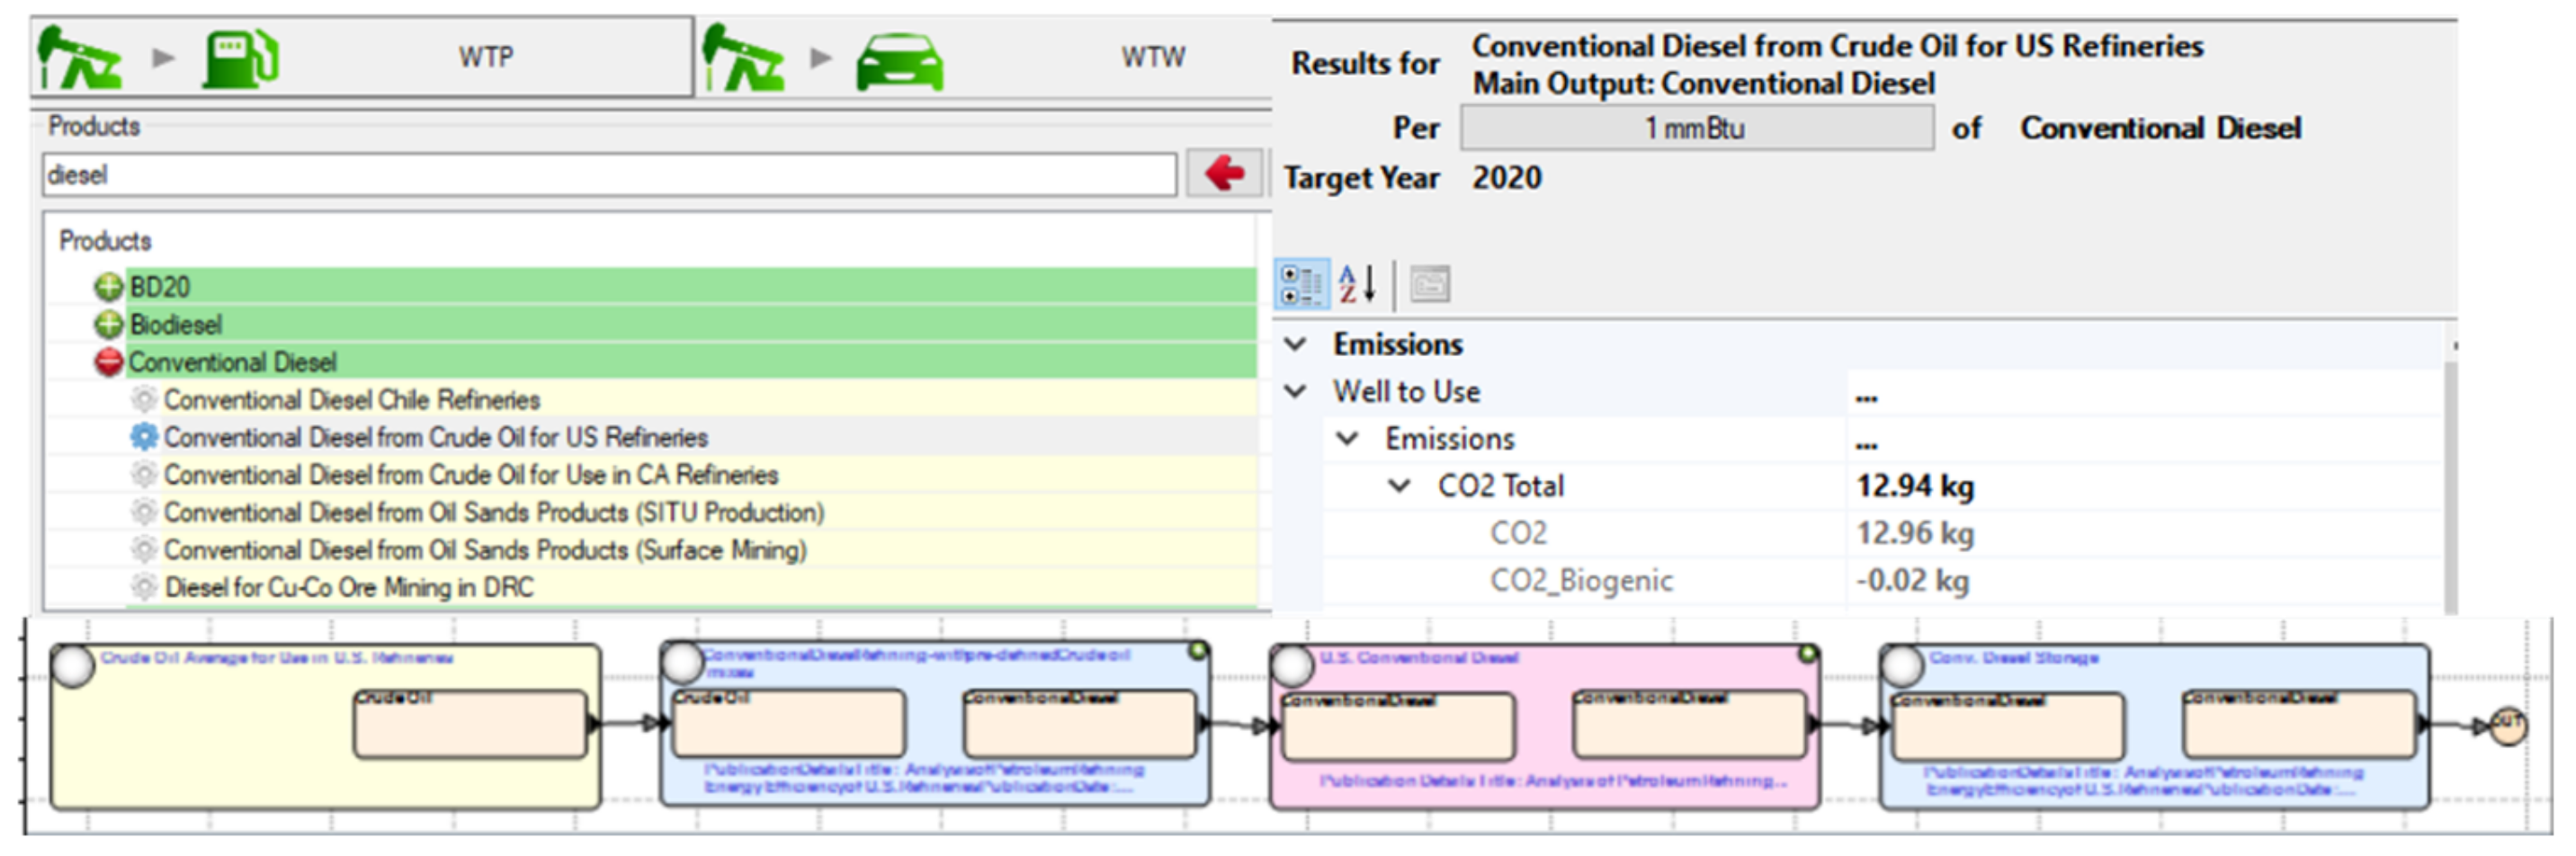This screenshot has height=856, width=2576.
Task: Click the 1 mmBtu functional unit button
Action: pos(1695,128)
